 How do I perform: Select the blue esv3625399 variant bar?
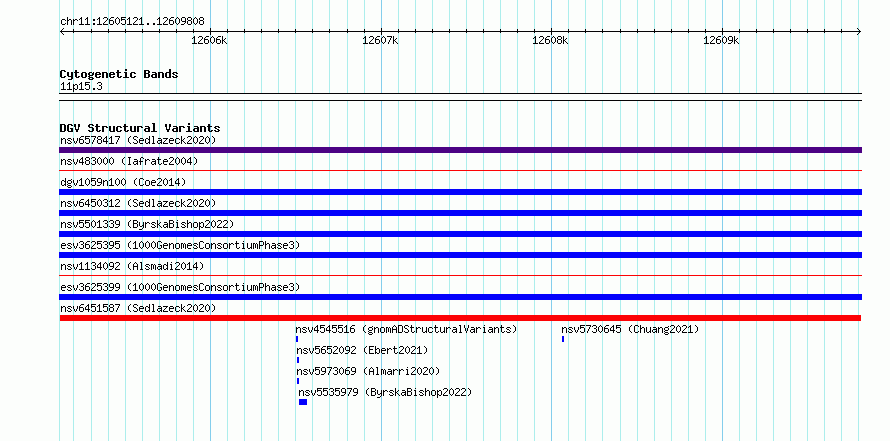[460, 297]
